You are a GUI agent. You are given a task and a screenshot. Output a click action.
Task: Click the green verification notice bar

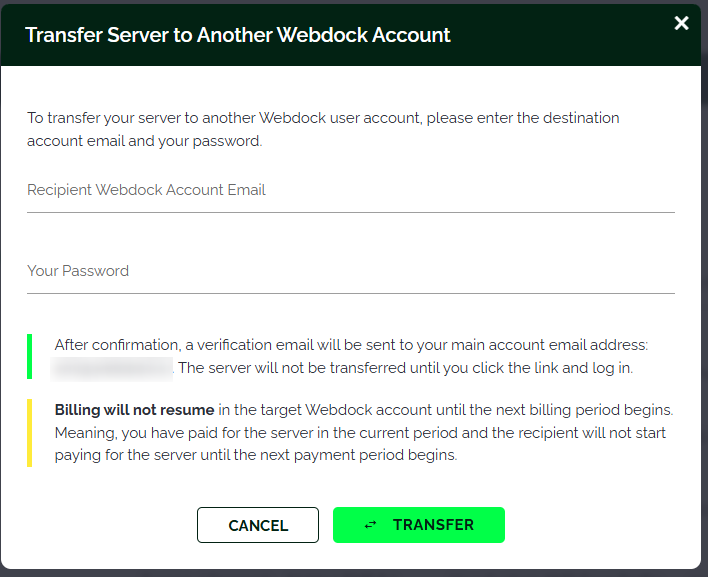(x=30, y=356)
